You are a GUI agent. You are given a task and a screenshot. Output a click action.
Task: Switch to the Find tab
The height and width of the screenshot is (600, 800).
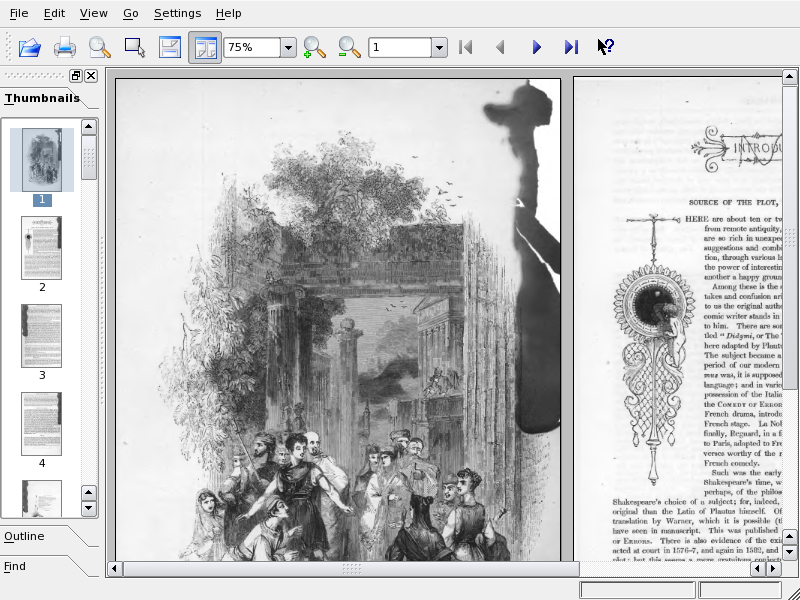tap(15, 566)
